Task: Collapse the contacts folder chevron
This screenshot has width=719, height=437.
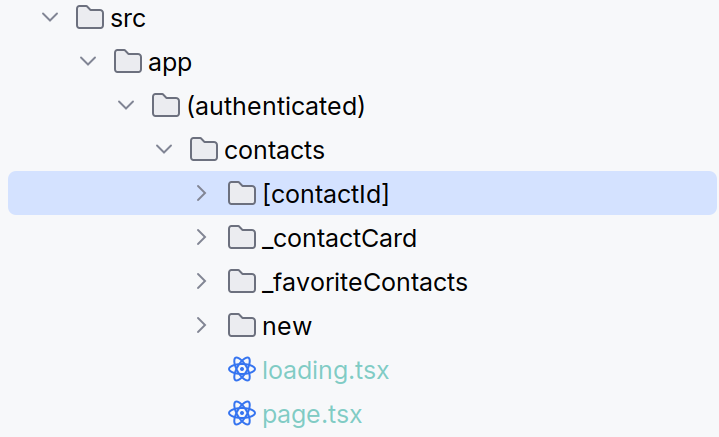Action: [164, 150]
